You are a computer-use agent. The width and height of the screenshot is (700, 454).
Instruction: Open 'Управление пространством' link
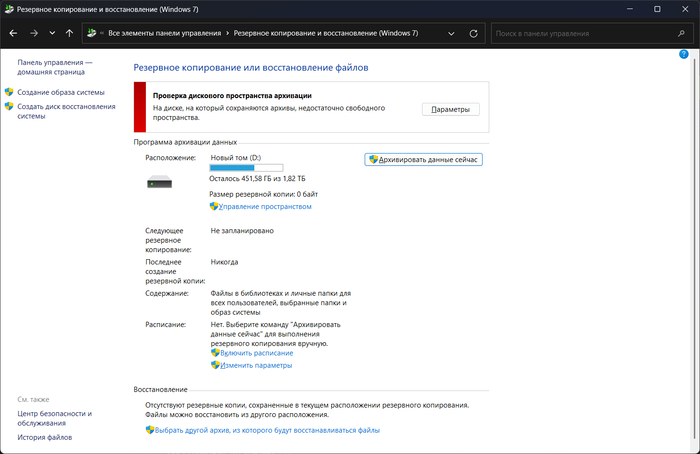click(265, 207)
